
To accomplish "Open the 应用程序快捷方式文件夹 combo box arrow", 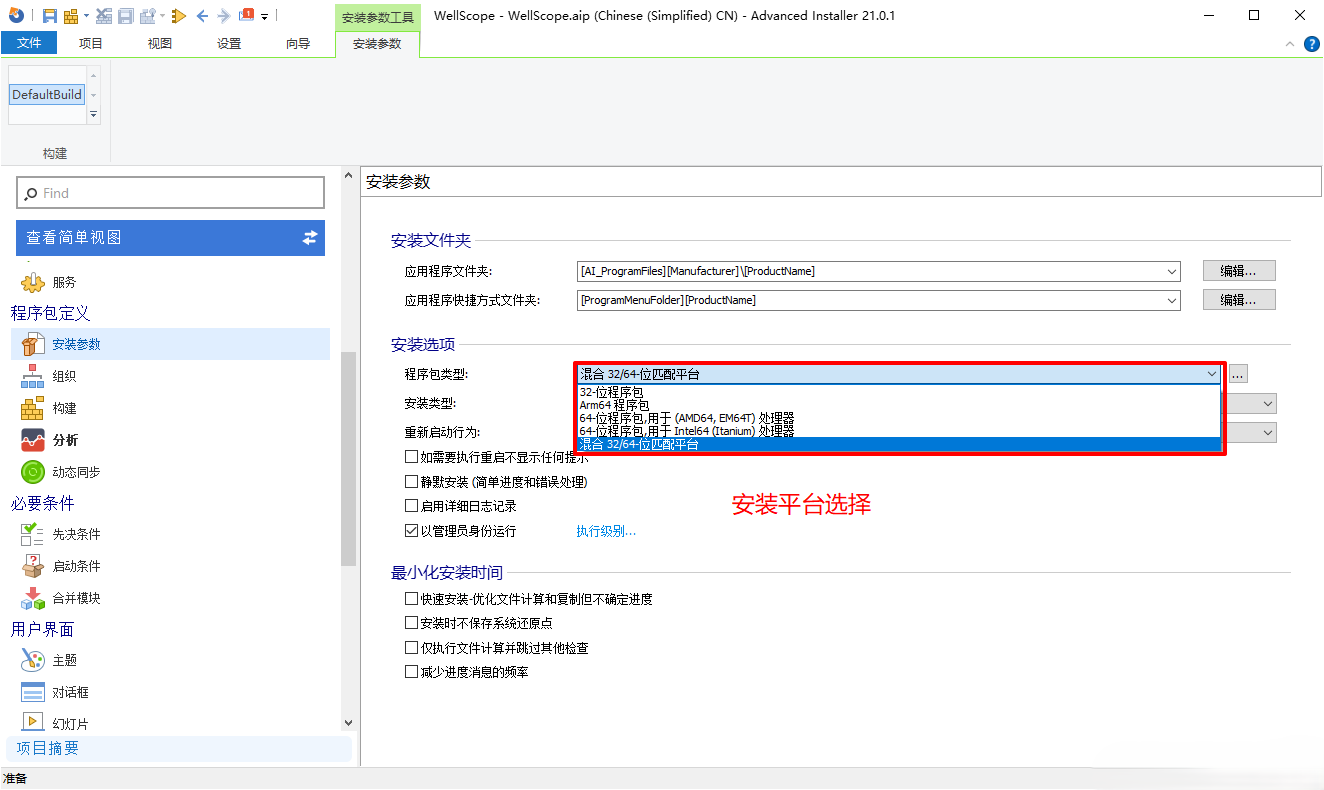I will 1171,300.
